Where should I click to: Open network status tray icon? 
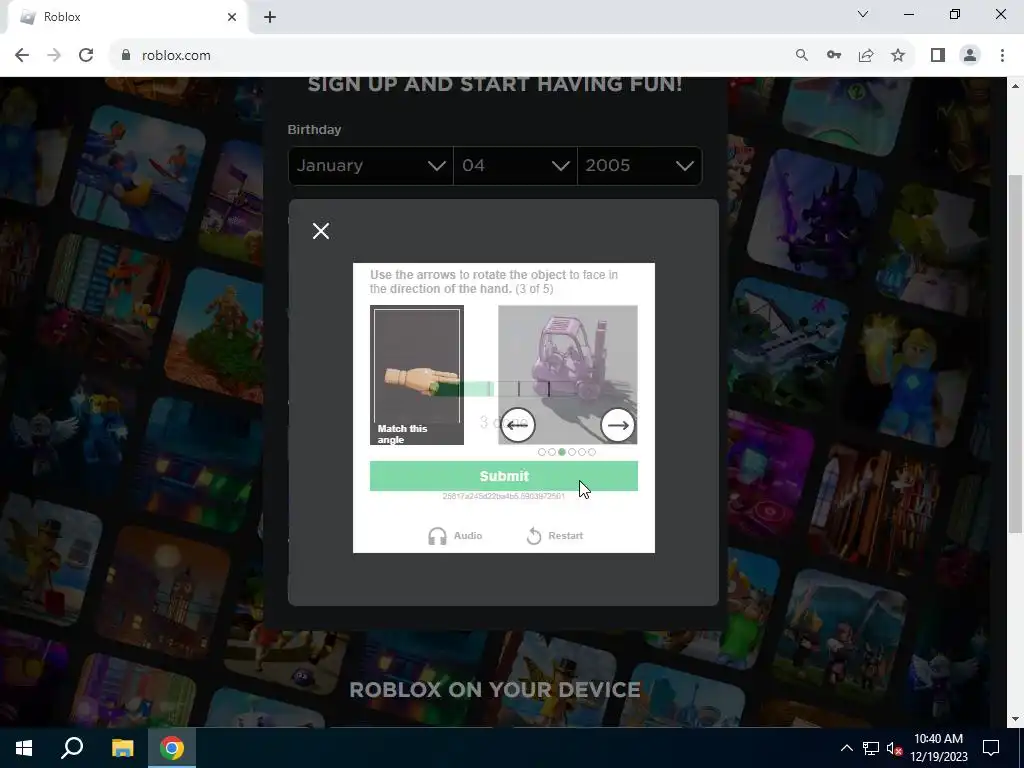871,748
